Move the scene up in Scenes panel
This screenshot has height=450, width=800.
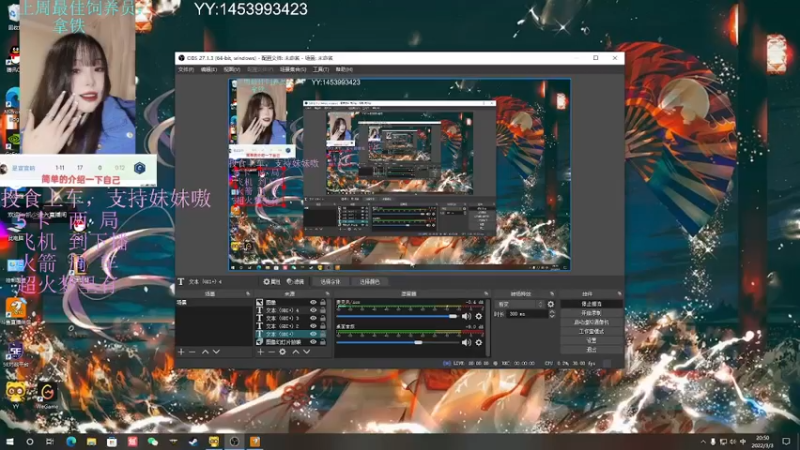205,352
